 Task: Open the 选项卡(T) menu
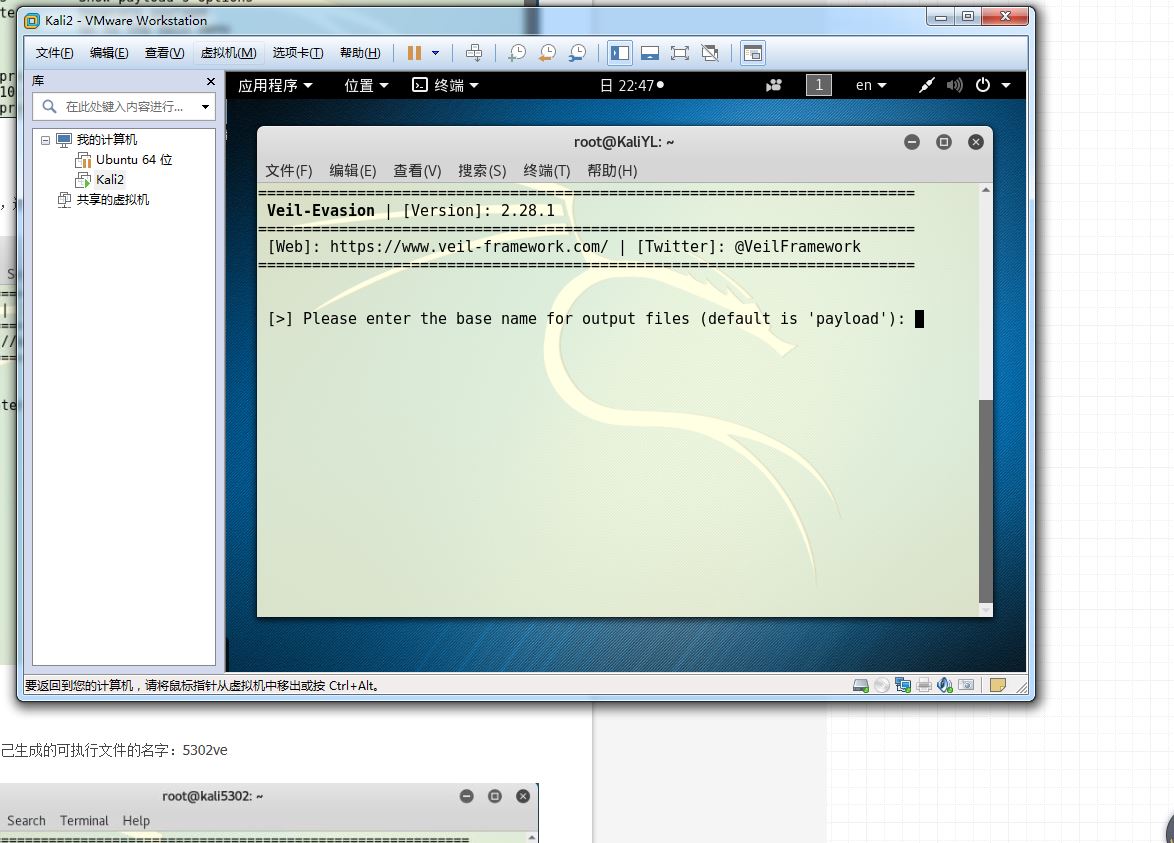pos(297,53)
